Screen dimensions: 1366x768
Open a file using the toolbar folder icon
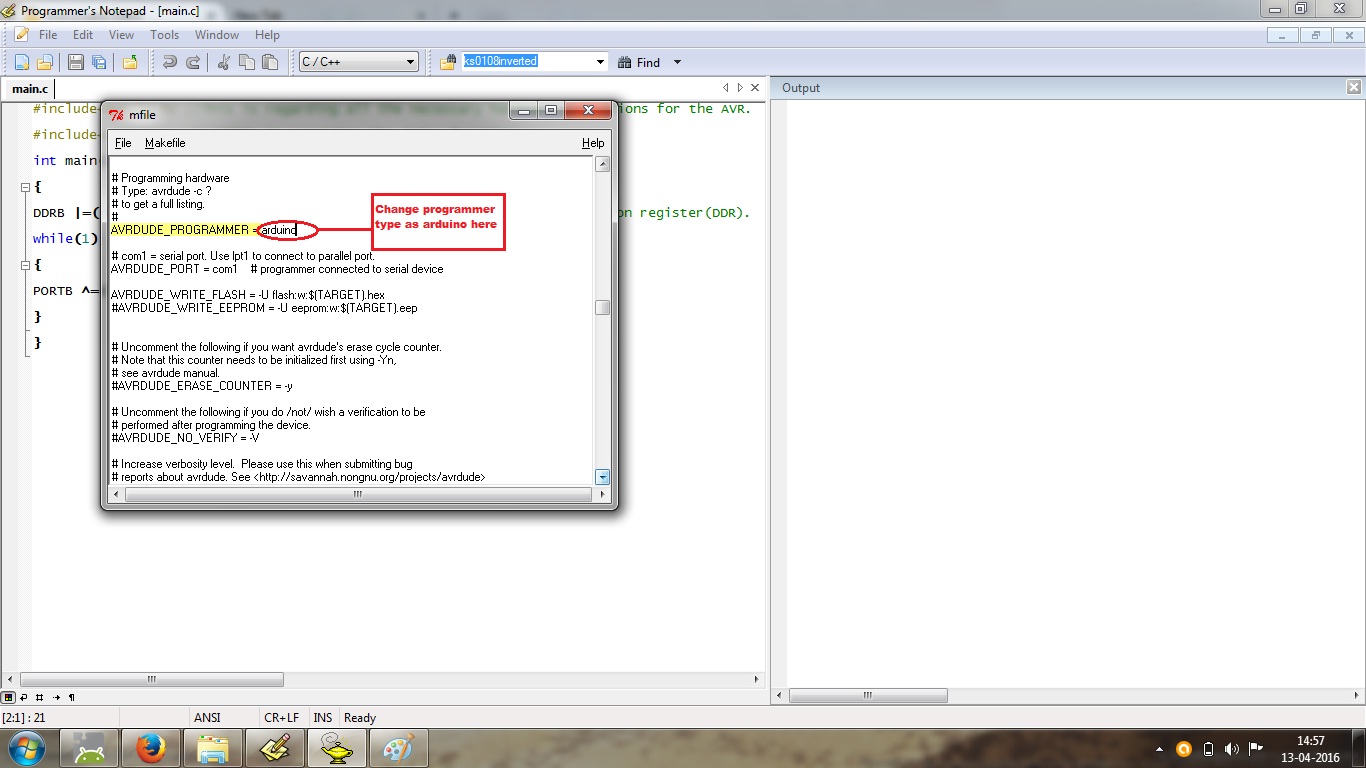[44, 62]
